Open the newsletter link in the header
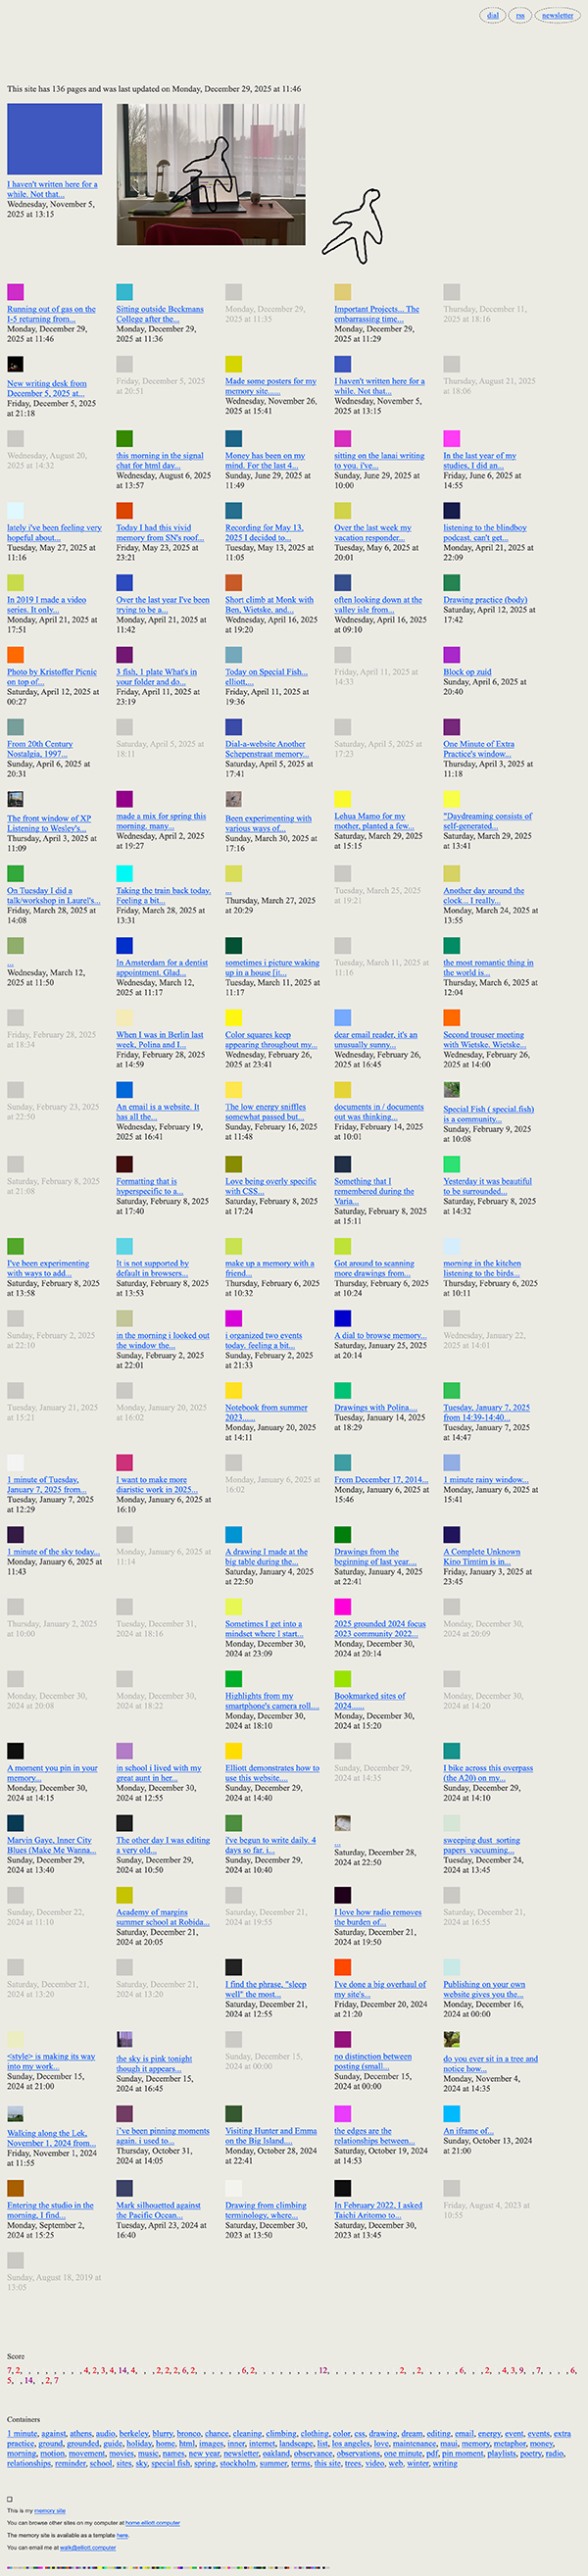This screenshot has width=588, height=2576. point(557,15)
